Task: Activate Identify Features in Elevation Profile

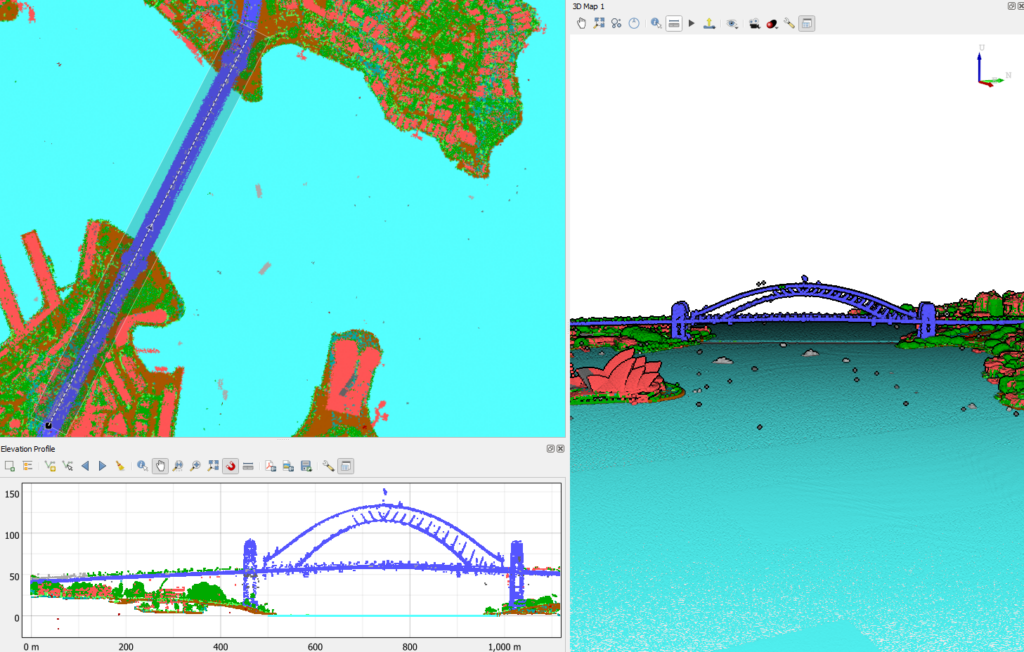Action: pos(142,466)
